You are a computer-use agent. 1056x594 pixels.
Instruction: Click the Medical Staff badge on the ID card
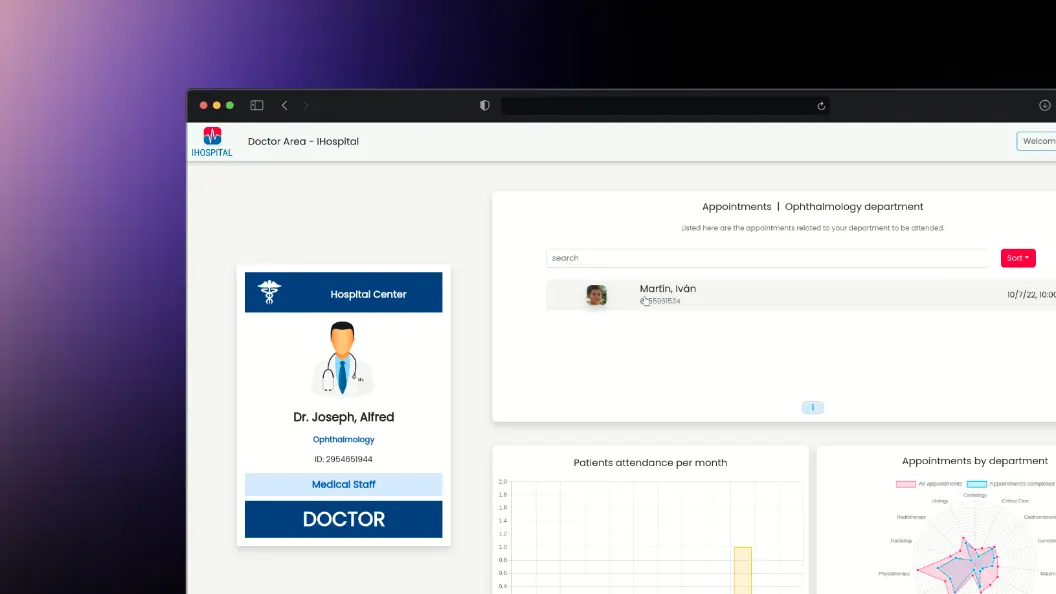pyautogui.click(x=343, y=484)
